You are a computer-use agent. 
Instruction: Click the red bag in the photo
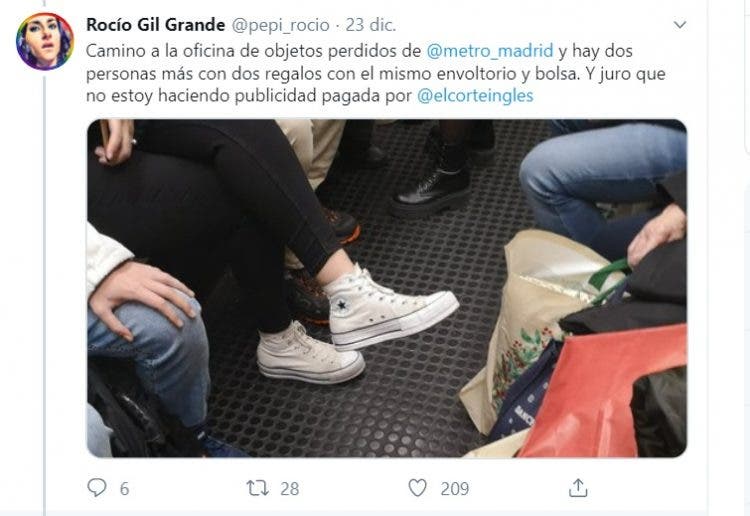pyautogui.click(x=604, y=392)
